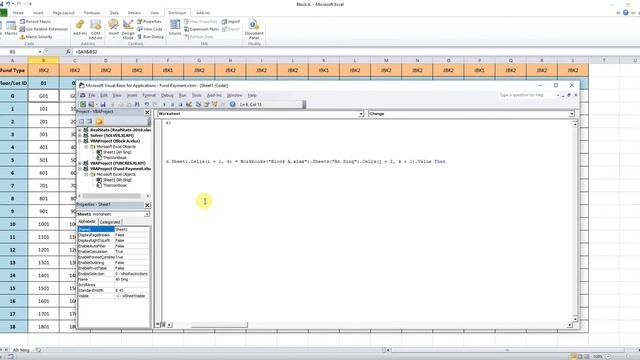
Task: Open the Worksheet object dropdown
Action: click(361, 114)
